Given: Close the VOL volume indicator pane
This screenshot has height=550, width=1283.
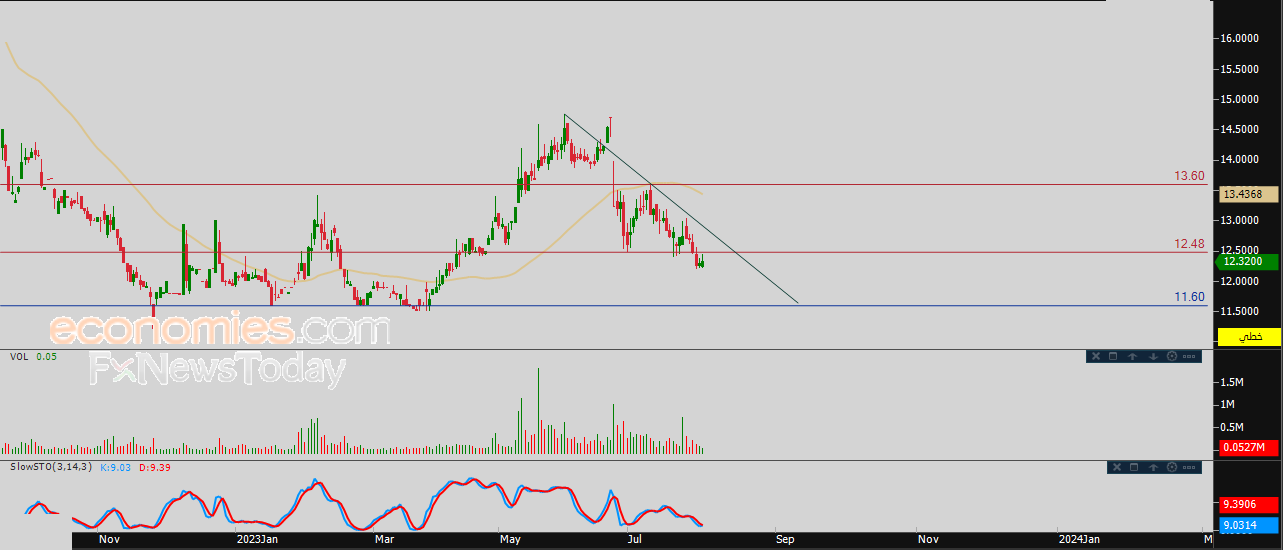Looking at the screenshot, I should 1096,356.
